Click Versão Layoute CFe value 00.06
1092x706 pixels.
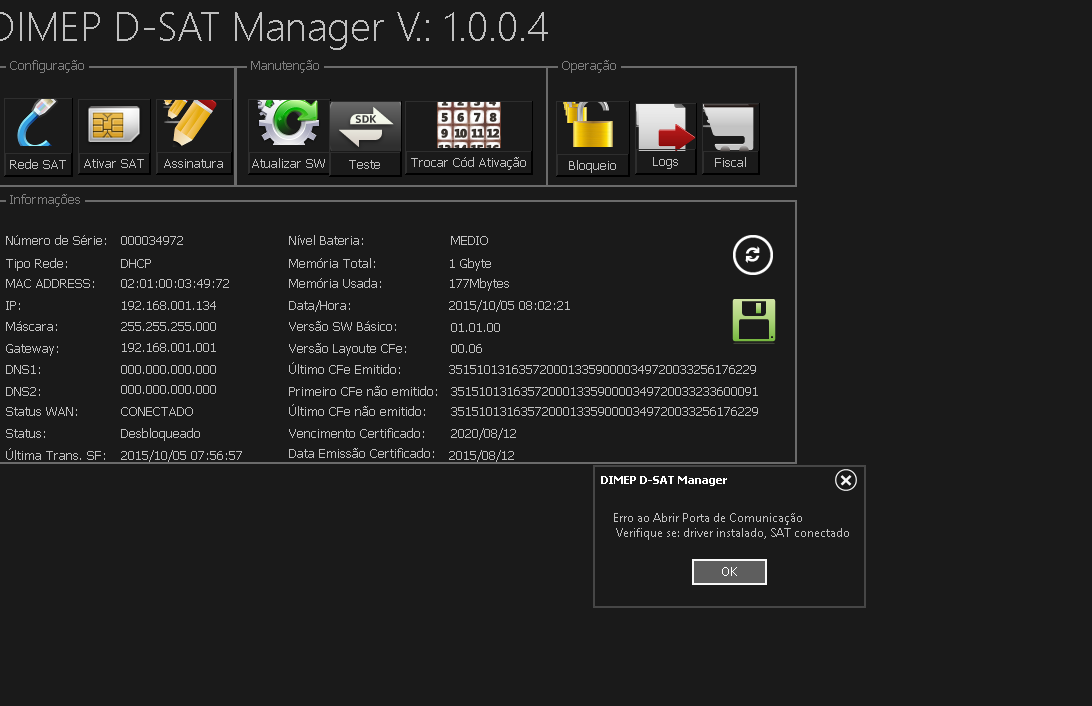pos(466,349)
